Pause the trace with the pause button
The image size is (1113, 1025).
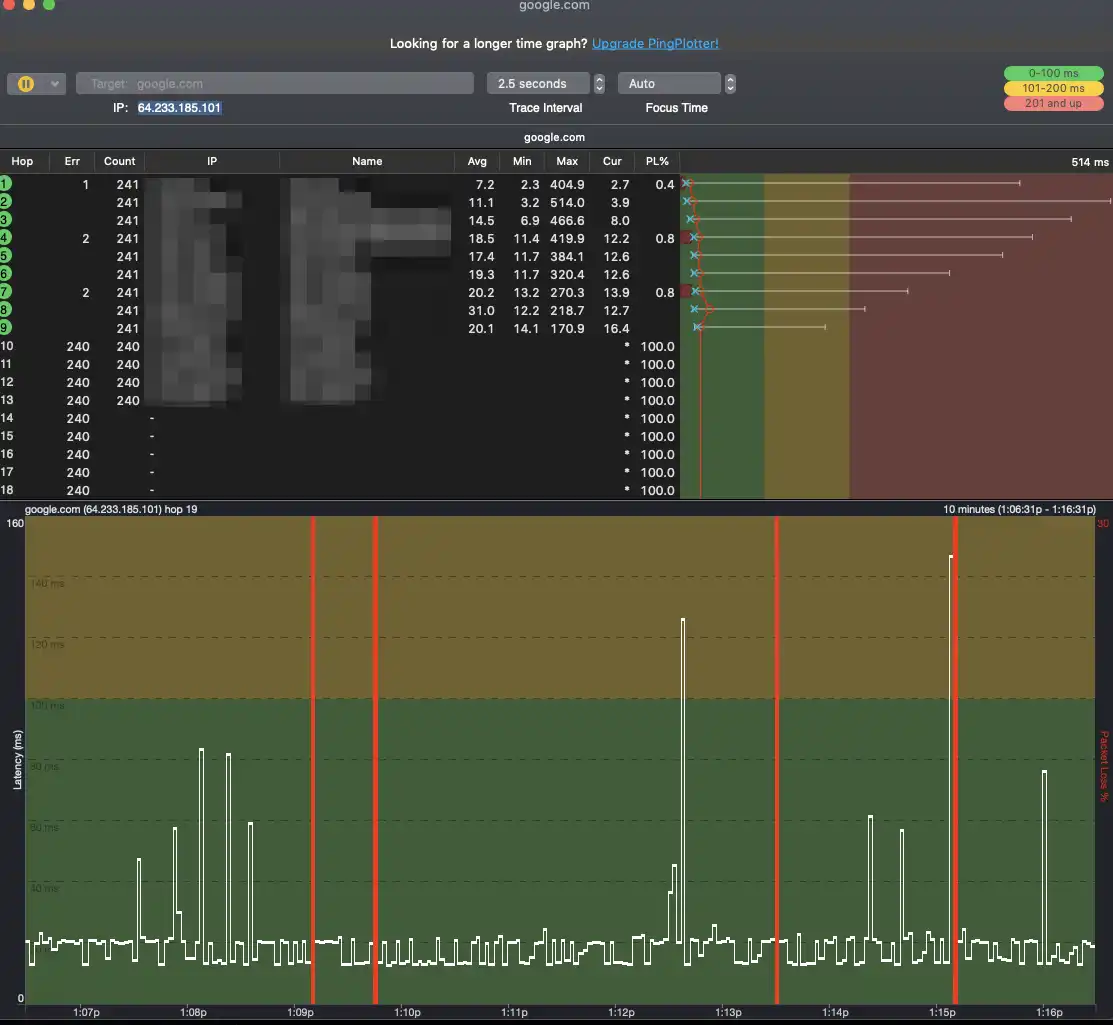26,84
